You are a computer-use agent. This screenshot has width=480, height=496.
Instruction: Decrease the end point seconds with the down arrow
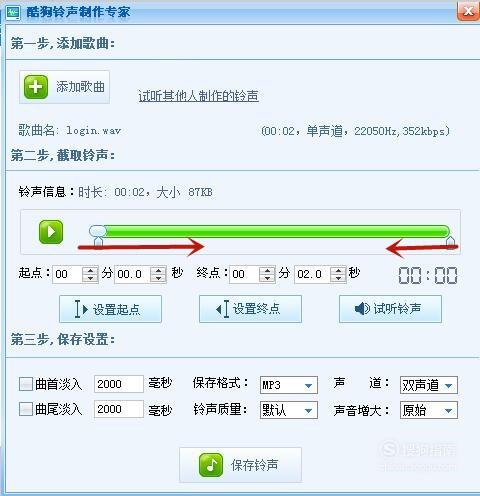click(x=338, y=278)
